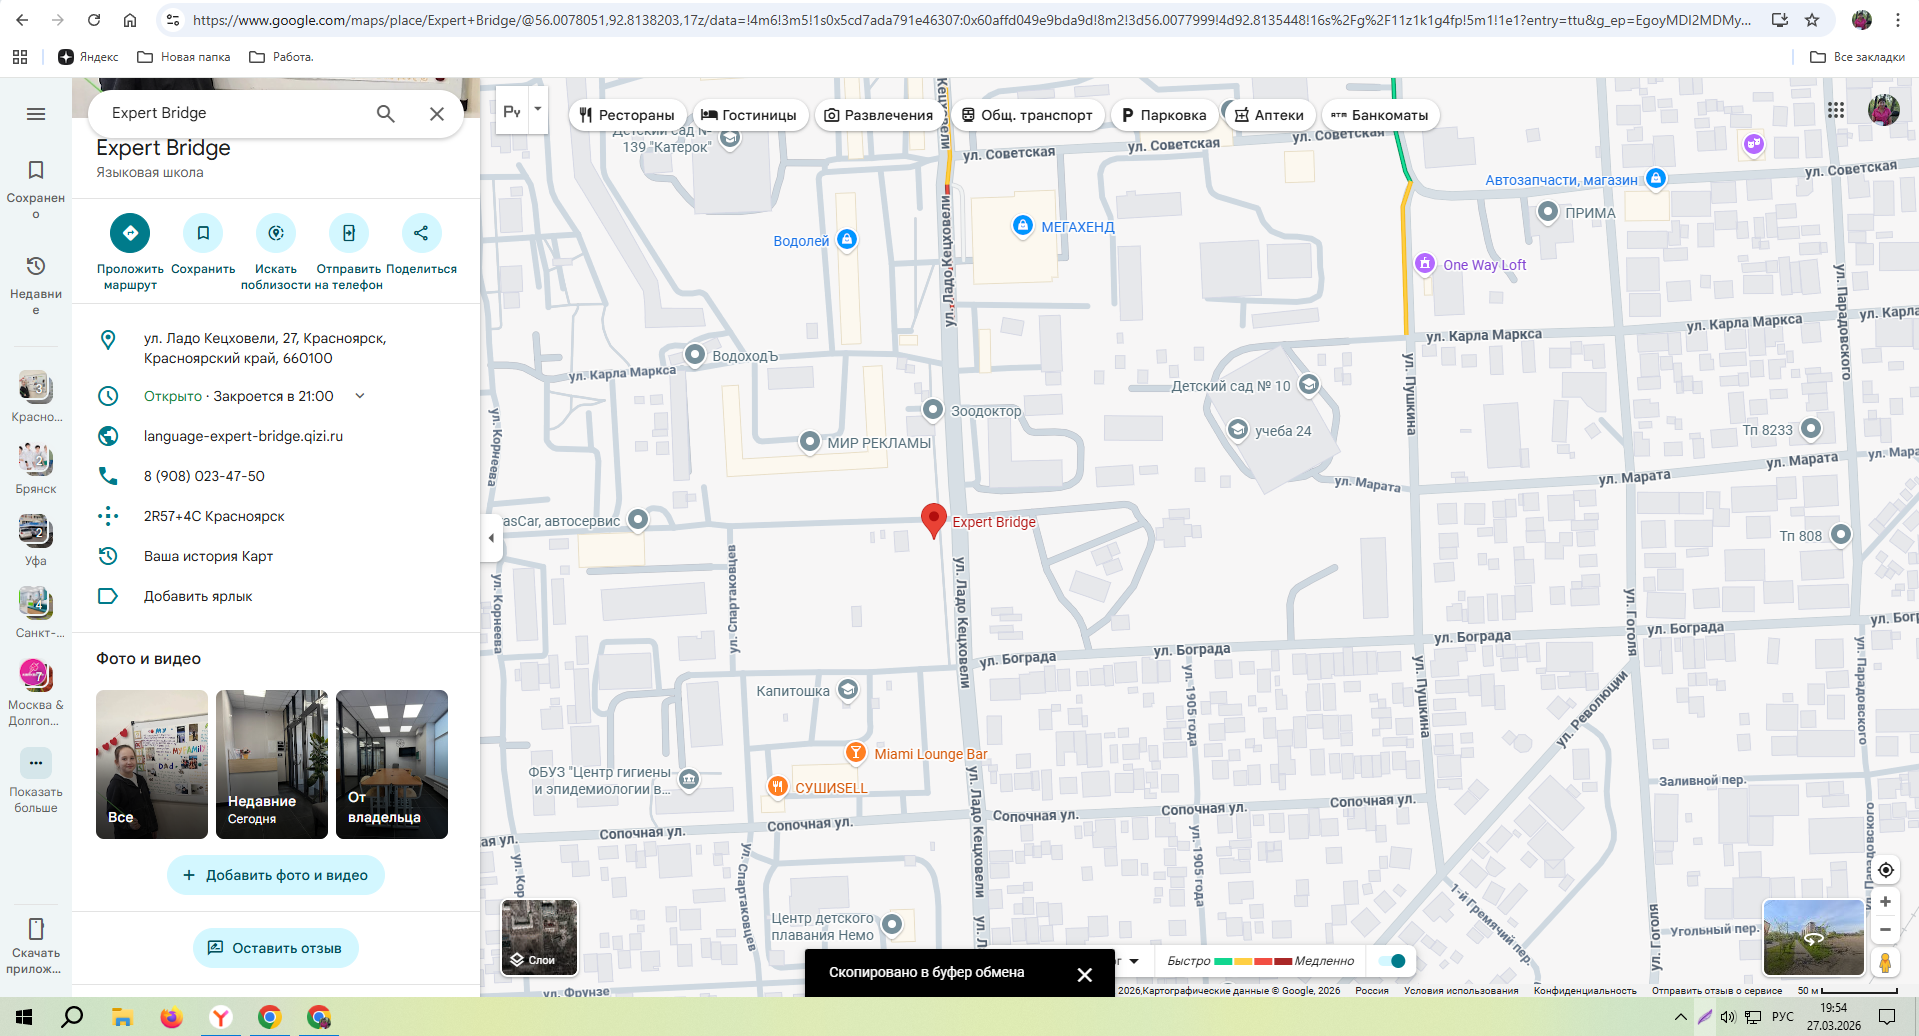Open Ваша история Карт
Image resolution: width=1919 pixels, height=1036 pixels.
coord(208,556)
